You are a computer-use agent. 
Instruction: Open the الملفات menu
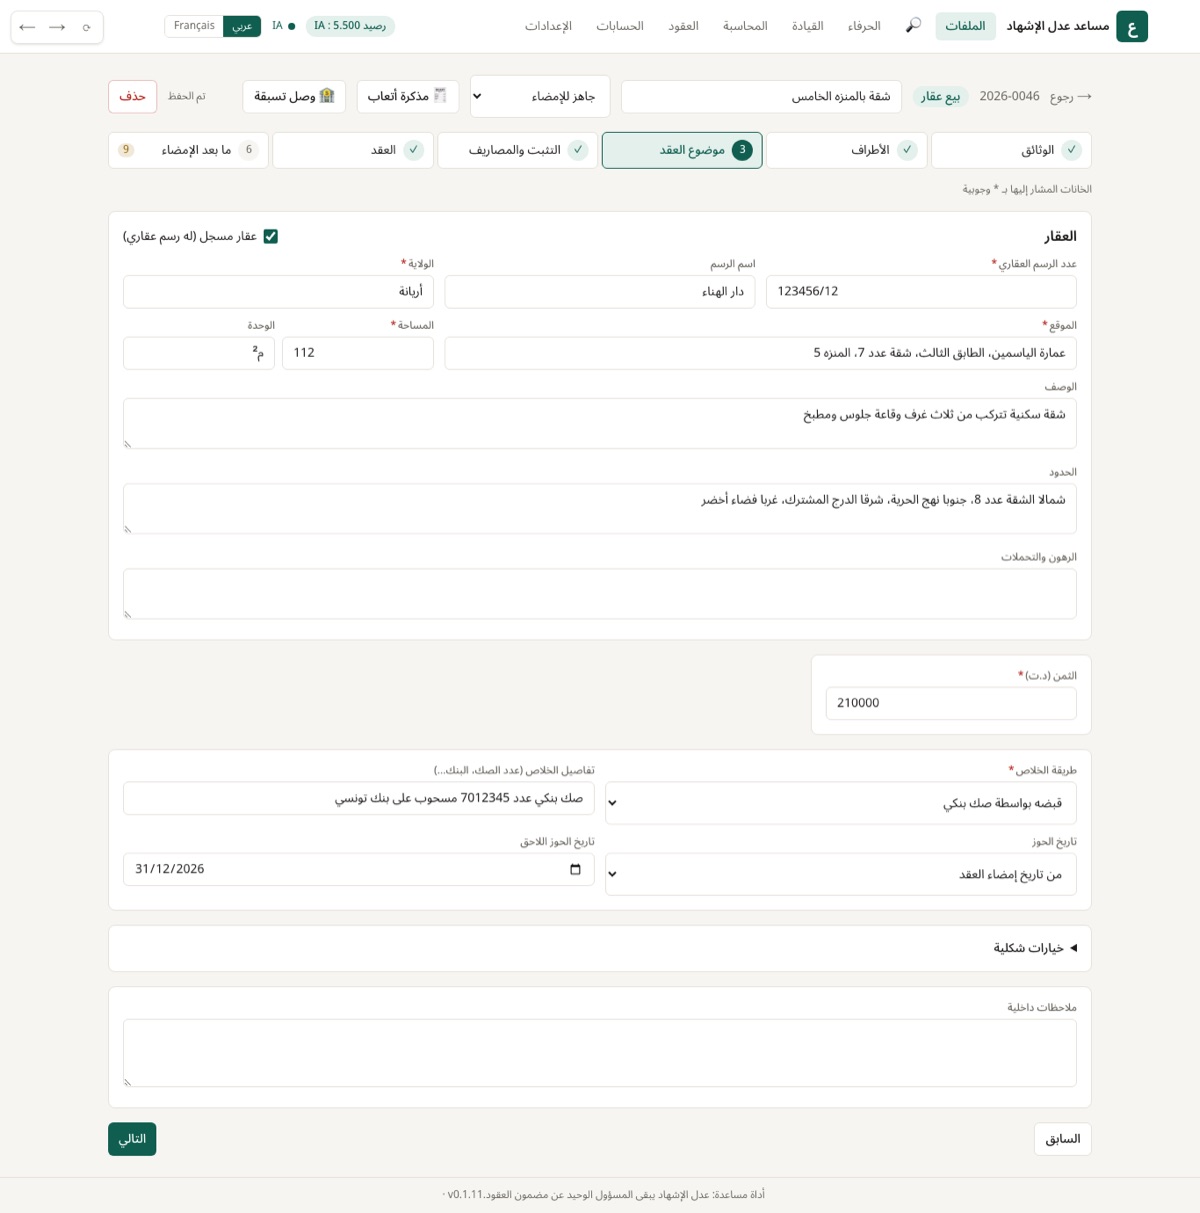965,26
